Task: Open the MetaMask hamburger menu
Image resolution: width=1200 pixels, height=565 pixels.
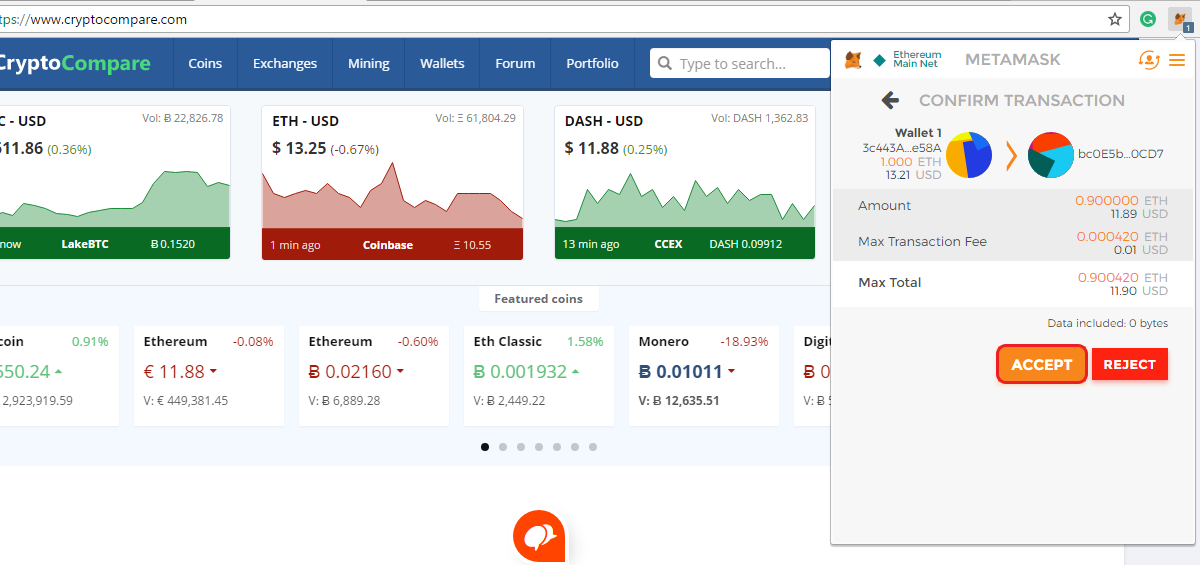Action: [1176, 60]
